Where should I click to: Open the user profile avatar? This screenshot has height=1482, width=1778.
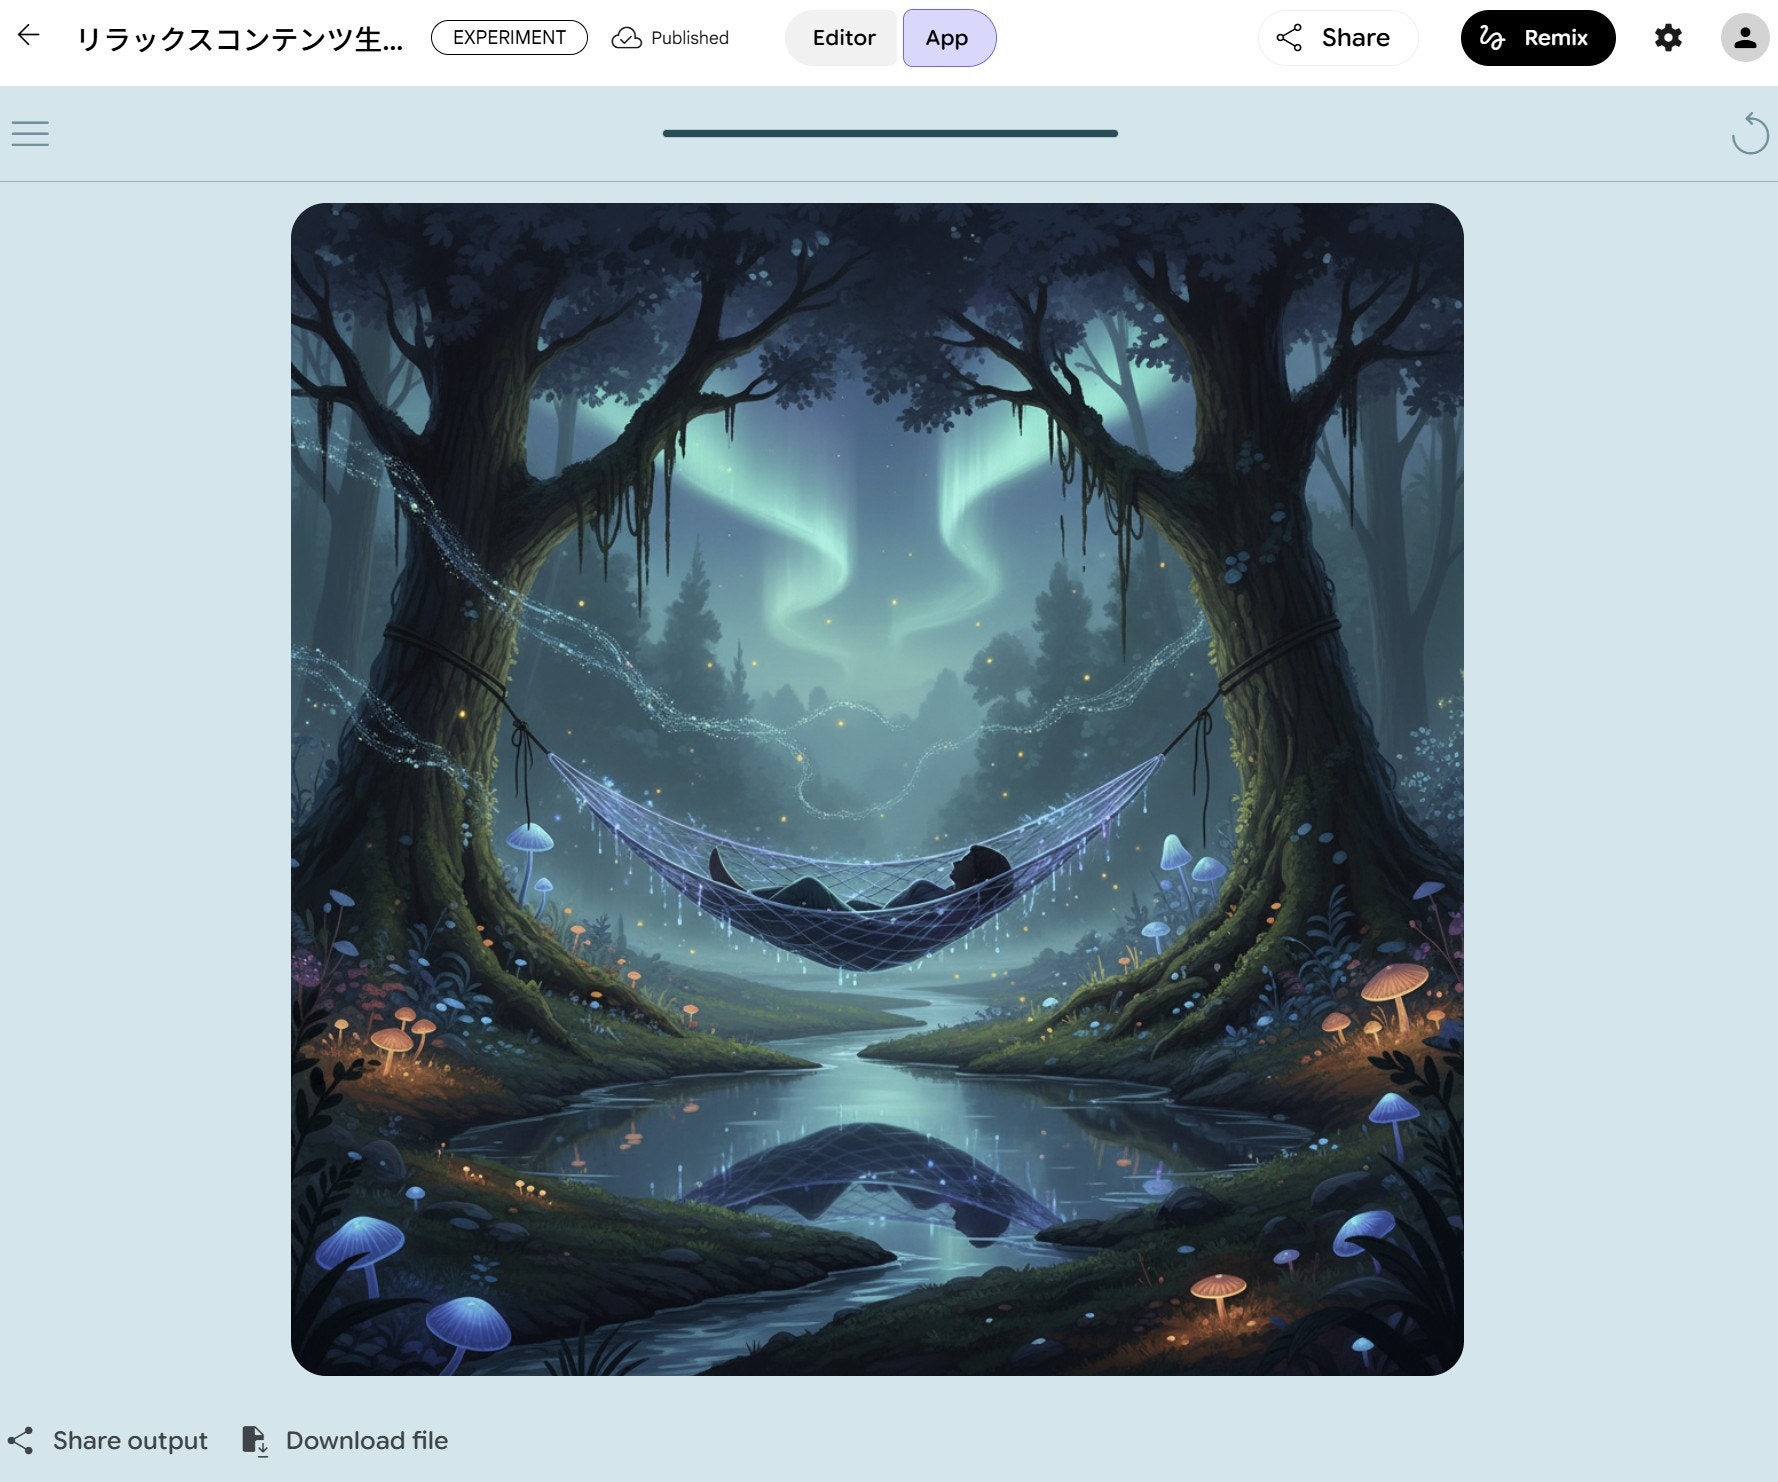1744,38
